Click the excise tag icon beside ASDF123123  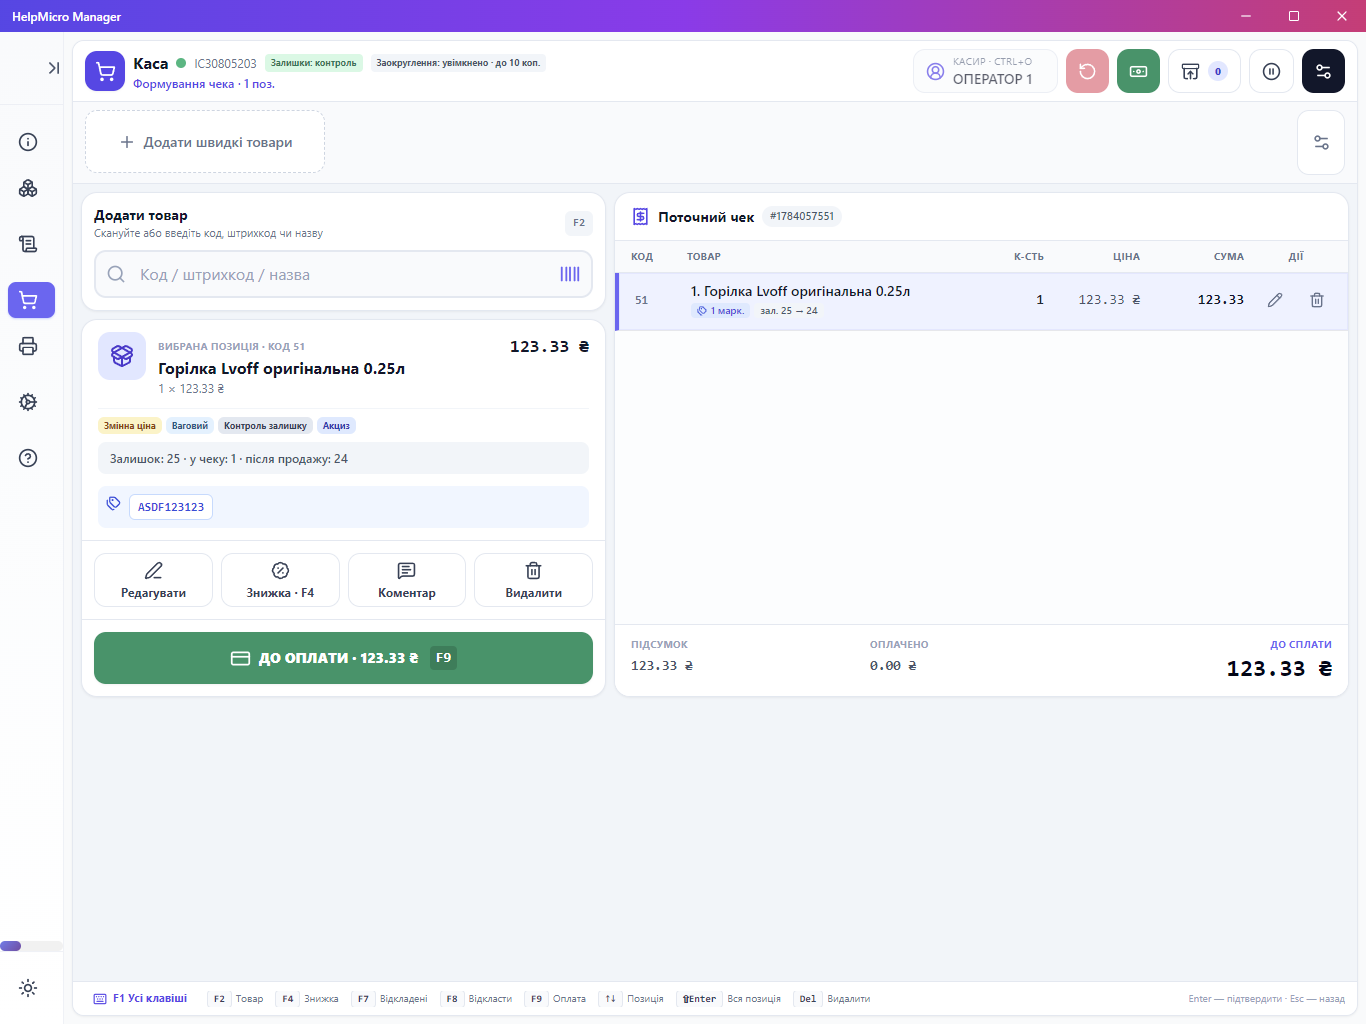click(113, 504)
